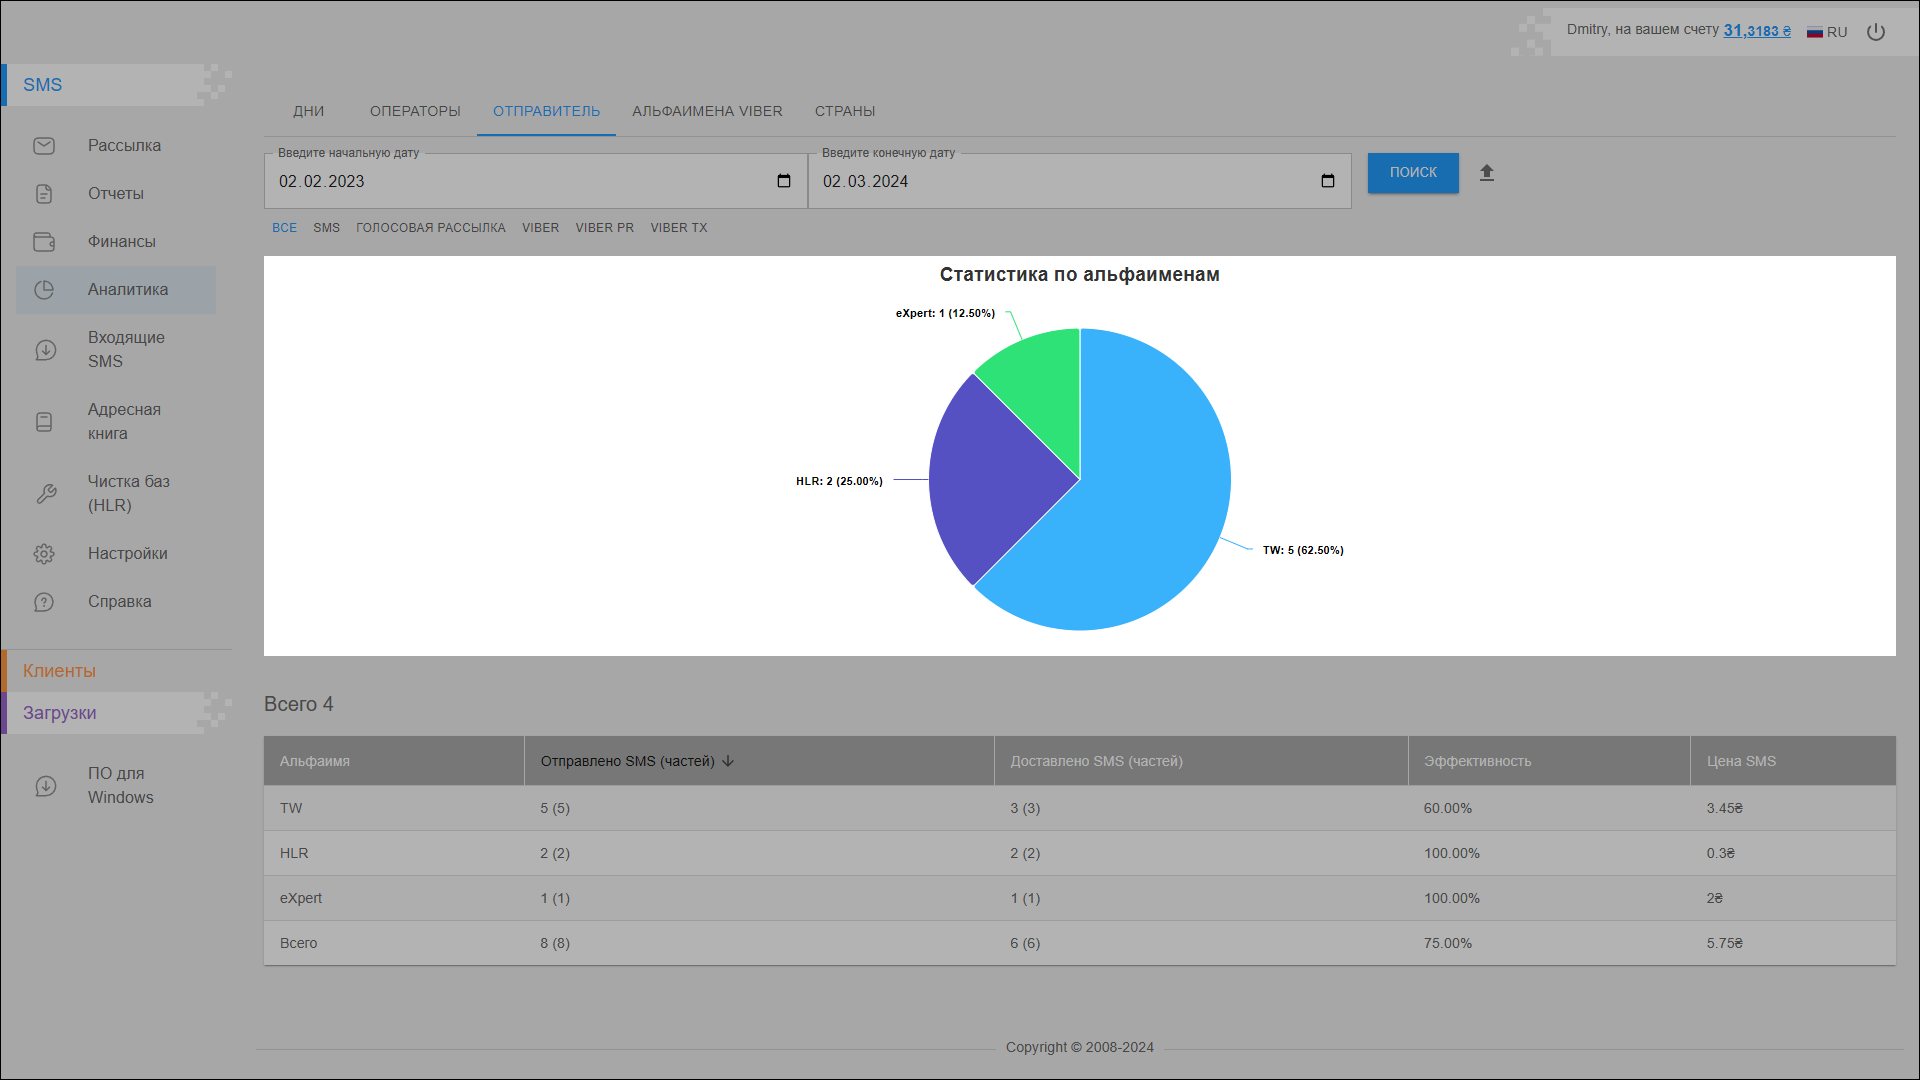This screenshot has width=1920, height=1080.
Task: Click the Входящие SMS download icon
Action: point(45,350)
